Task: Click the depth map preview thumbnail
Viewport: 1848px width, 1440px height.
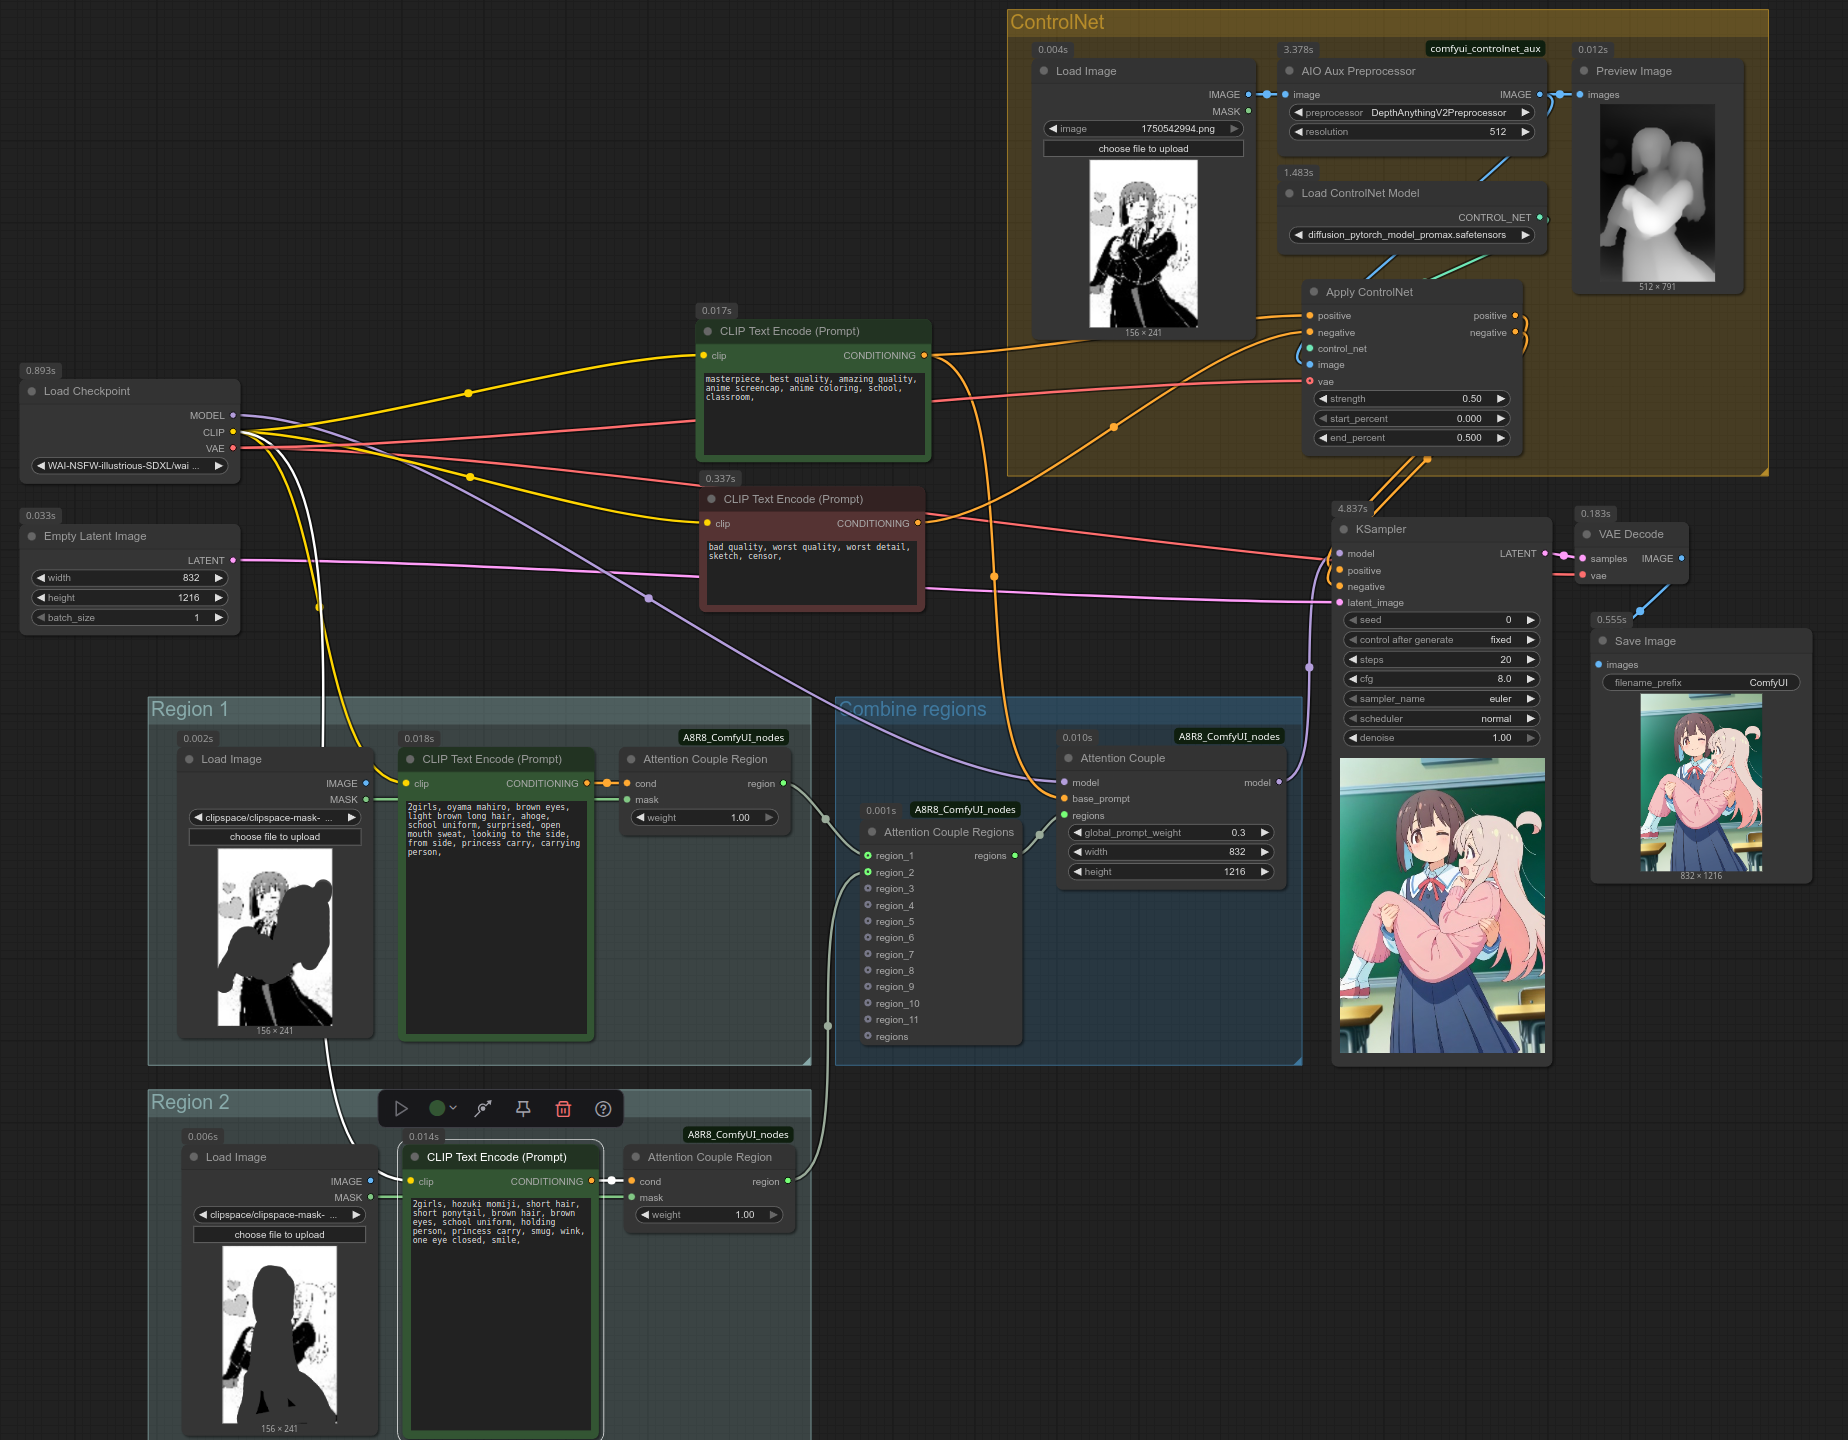Action: (x=1657, y=193)
